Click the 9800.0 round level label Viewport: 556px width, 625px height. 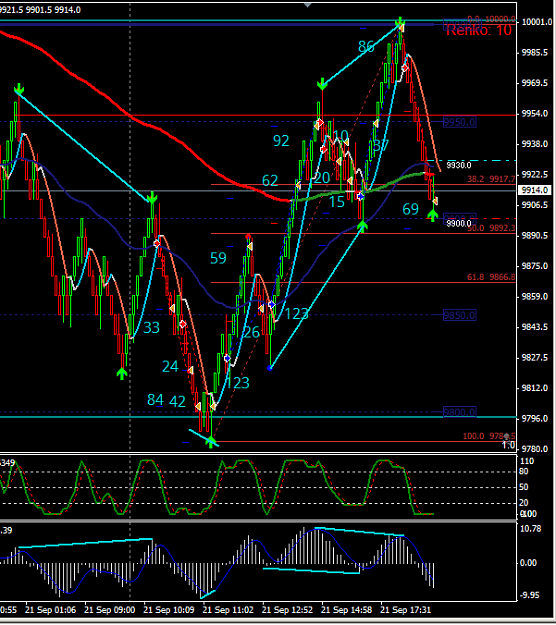point(460,412)
